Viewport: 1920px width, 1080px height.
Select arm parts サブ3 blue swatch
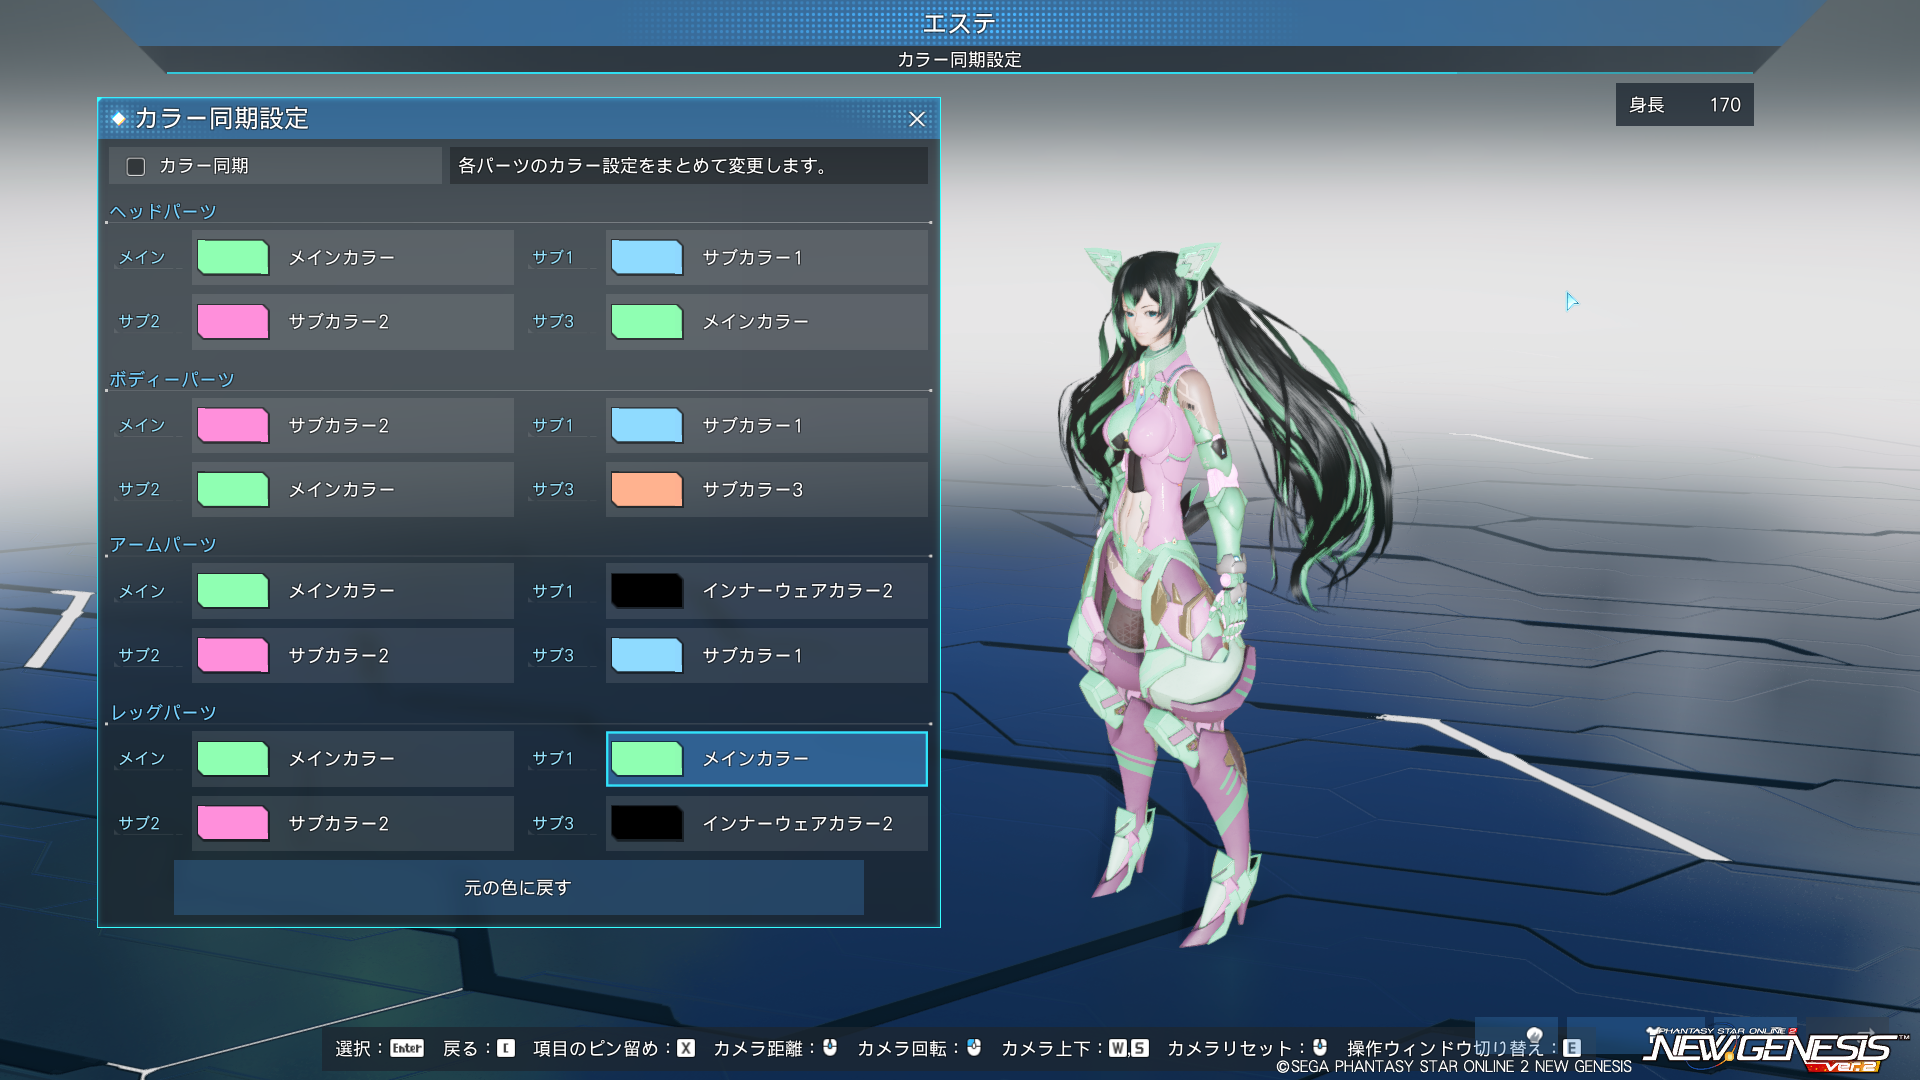click(x=647, y=656)
